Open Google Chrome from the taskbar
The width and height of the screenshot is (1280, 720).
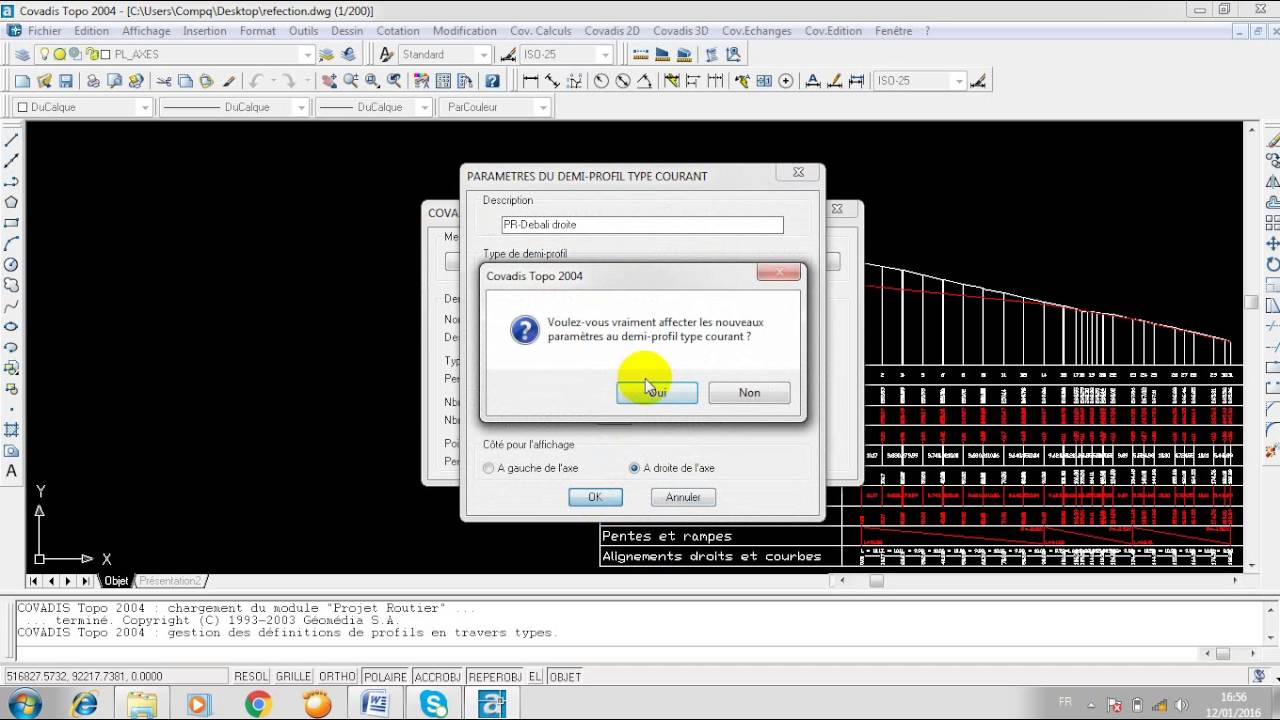pos(258,705)
